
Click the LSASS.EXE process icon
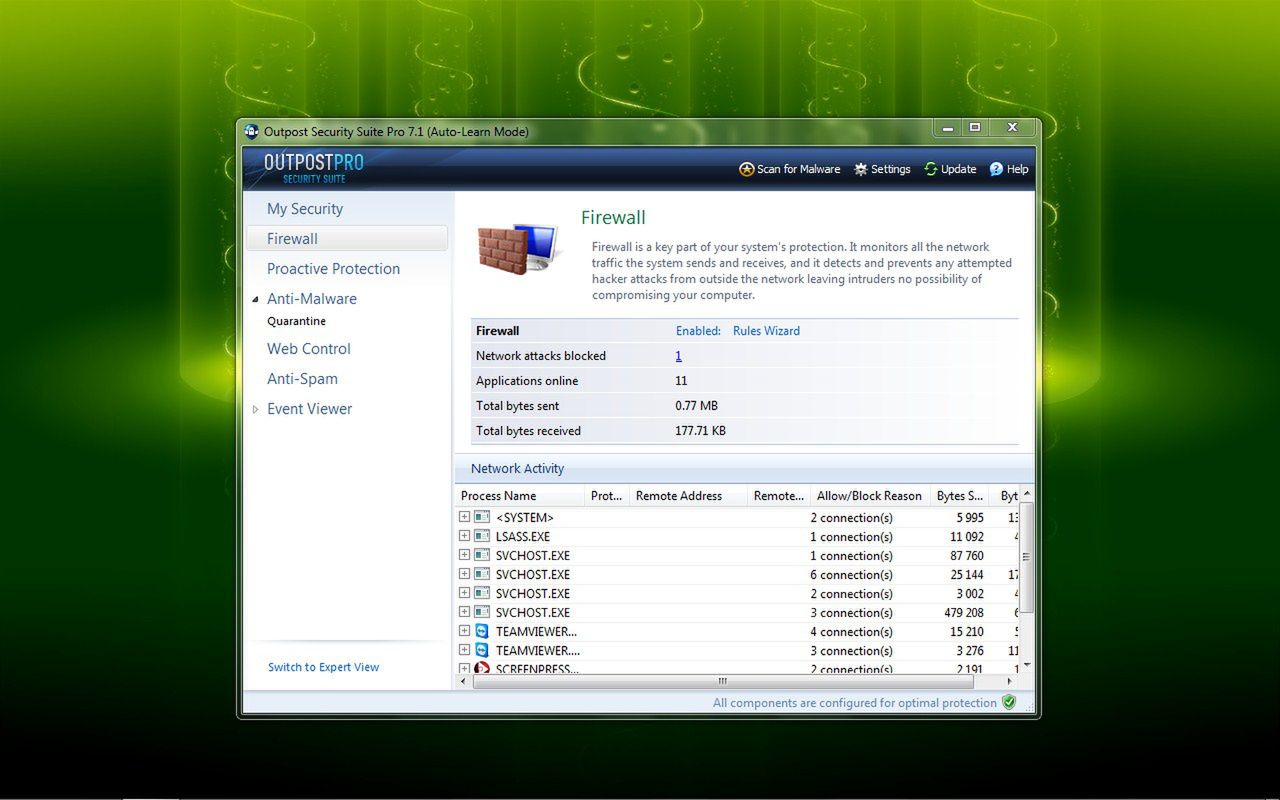tap(482, 536)
